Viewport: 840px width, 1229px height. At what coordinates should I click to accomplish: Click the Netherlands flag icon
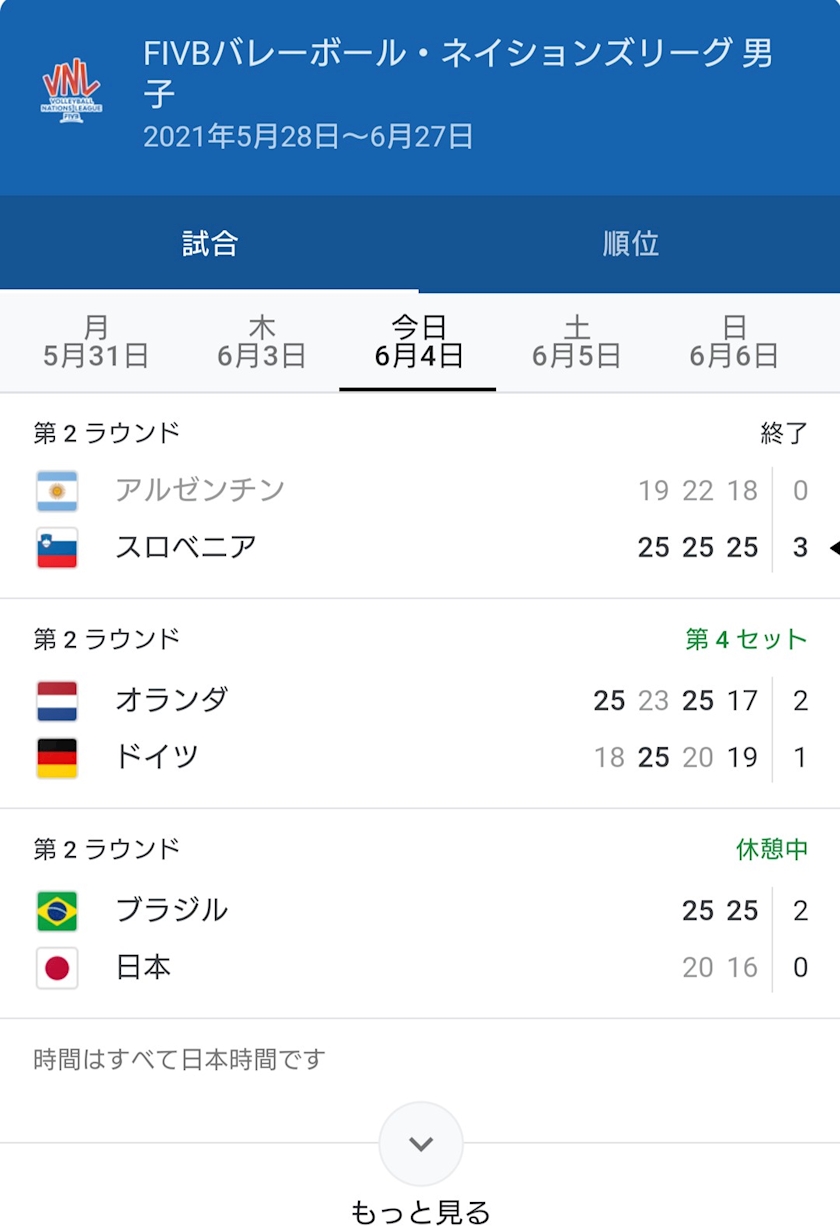[x=57, y=701]
